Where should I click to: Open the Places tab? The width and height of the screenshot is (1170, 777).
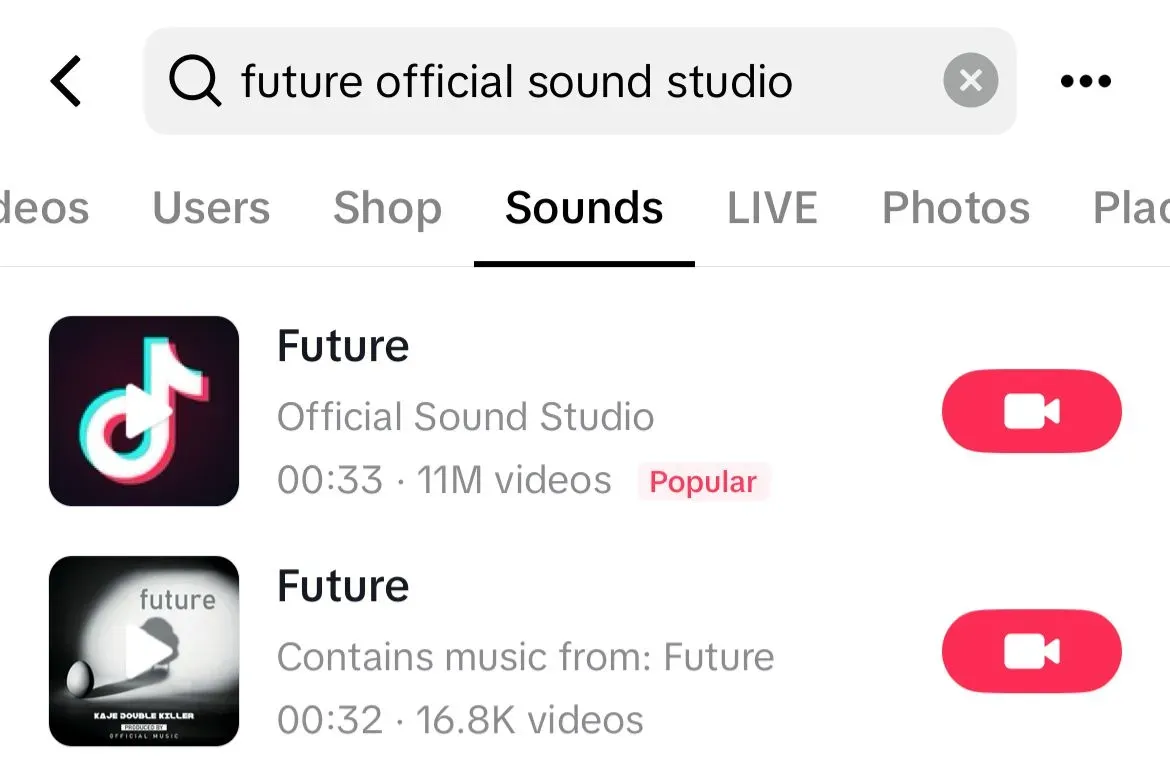pos(1132,208)
